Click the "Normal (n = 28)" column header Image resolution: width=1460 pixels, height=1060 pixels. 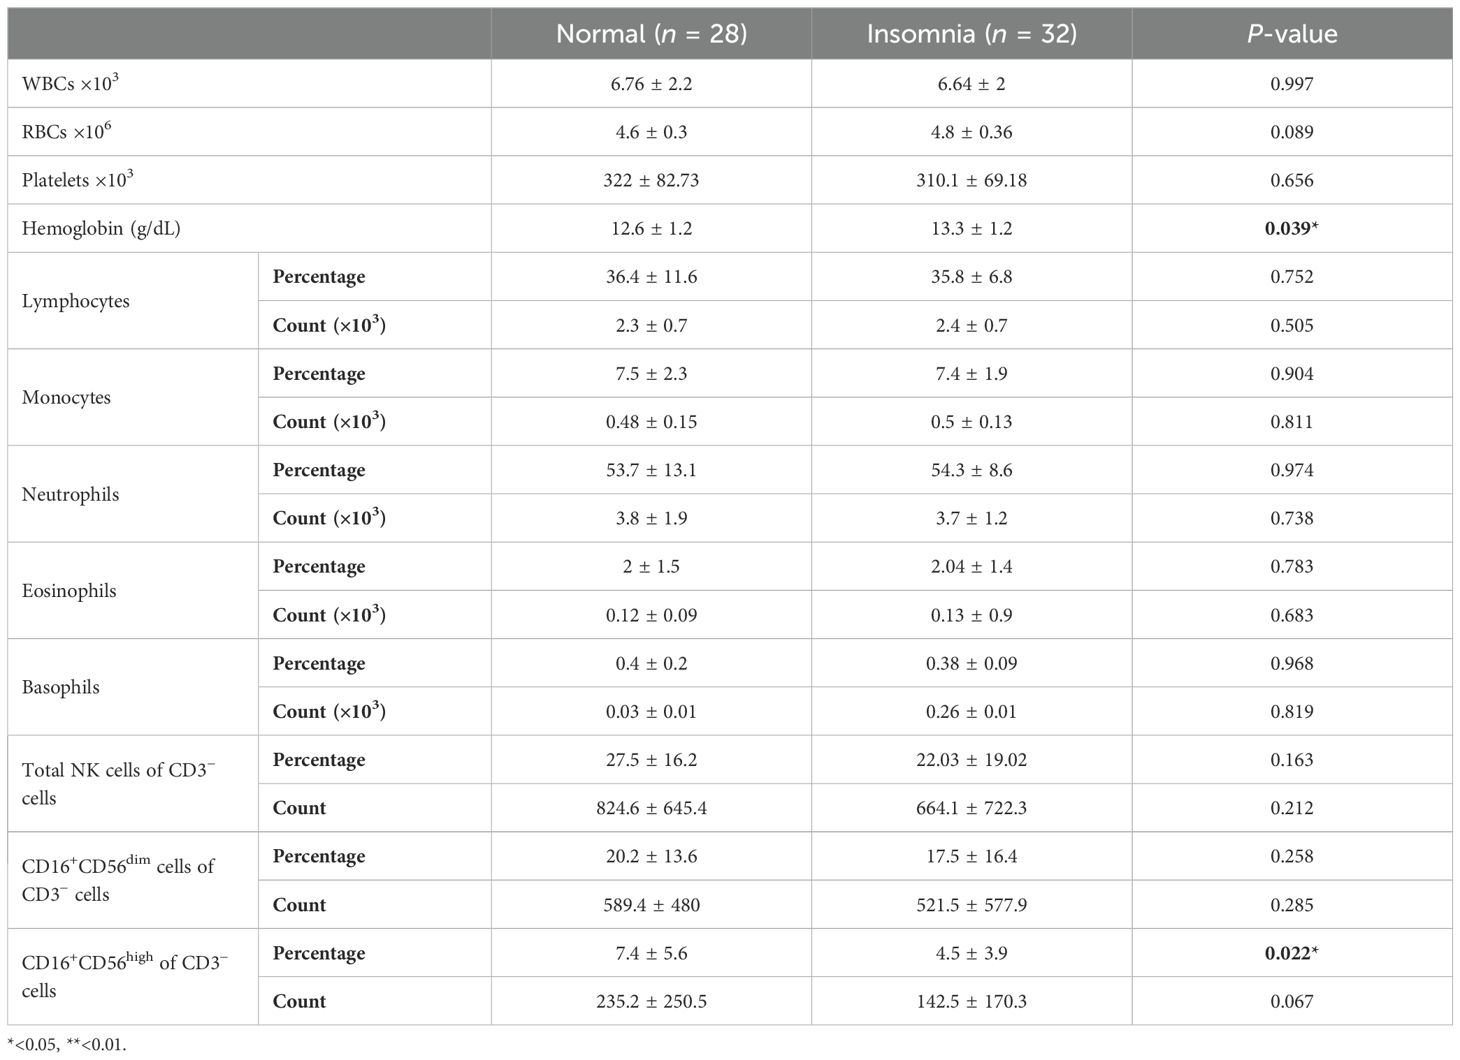651,34
